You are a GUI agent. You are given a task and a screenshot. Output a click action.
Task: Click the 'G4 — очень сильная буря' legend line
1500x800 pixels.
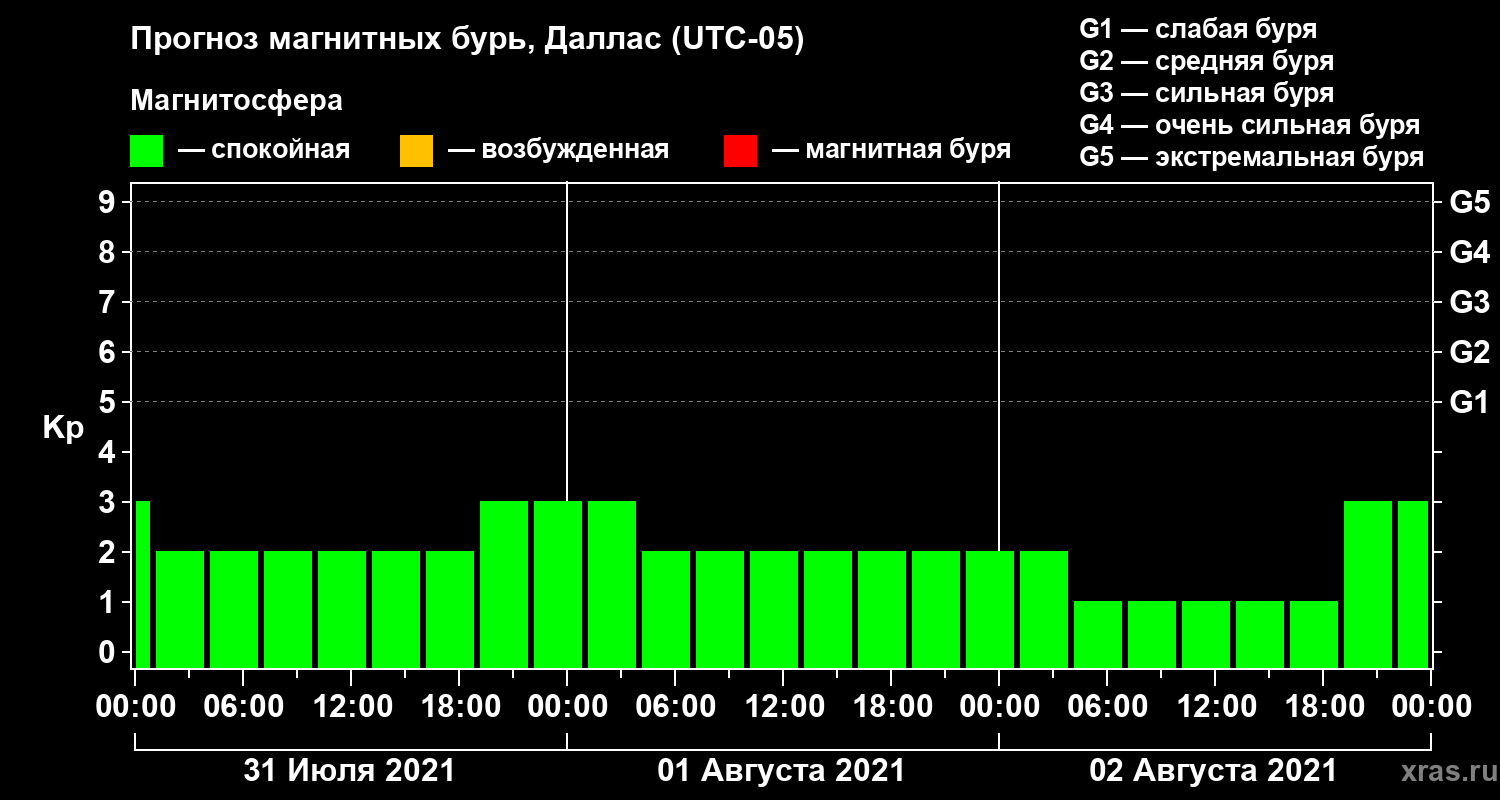[x=1250, y=125]
